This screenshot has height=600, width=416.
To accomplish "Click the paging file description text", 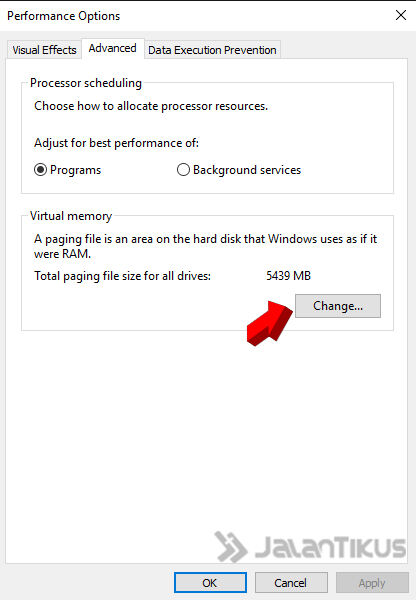I will click(x=206, y=246).
